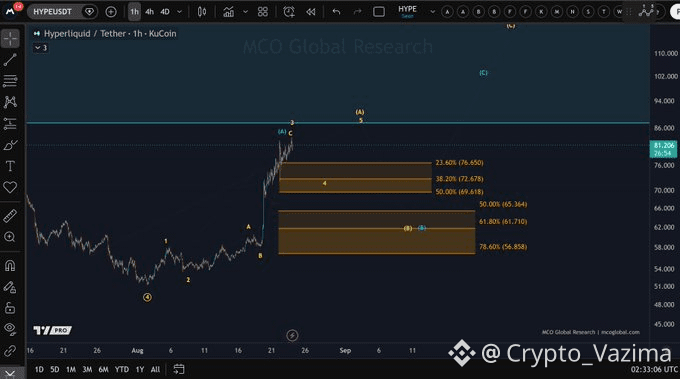Click the add symbol plus button
680x379 pixels.
[111, 12]
